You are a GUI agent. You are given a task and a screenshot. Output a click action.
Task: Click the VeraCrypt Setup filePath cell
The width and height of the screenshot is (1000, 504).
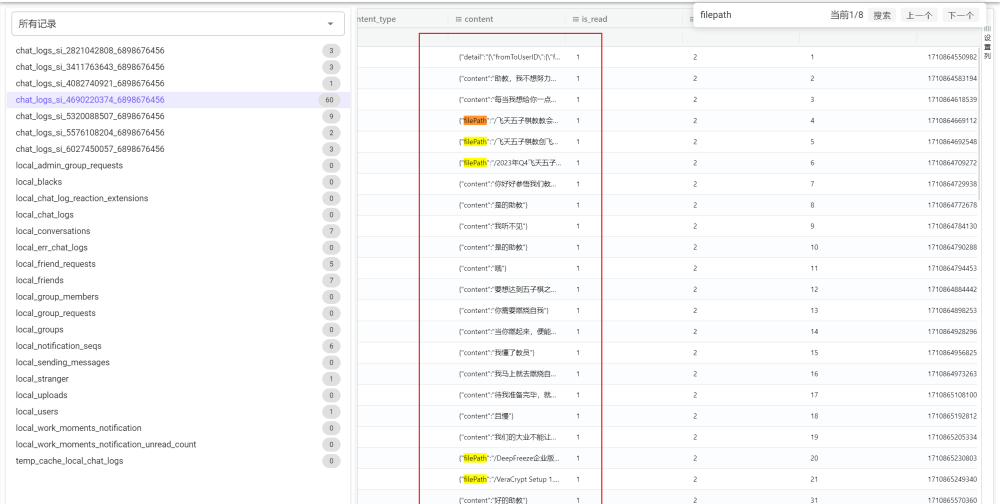[508, 479]
